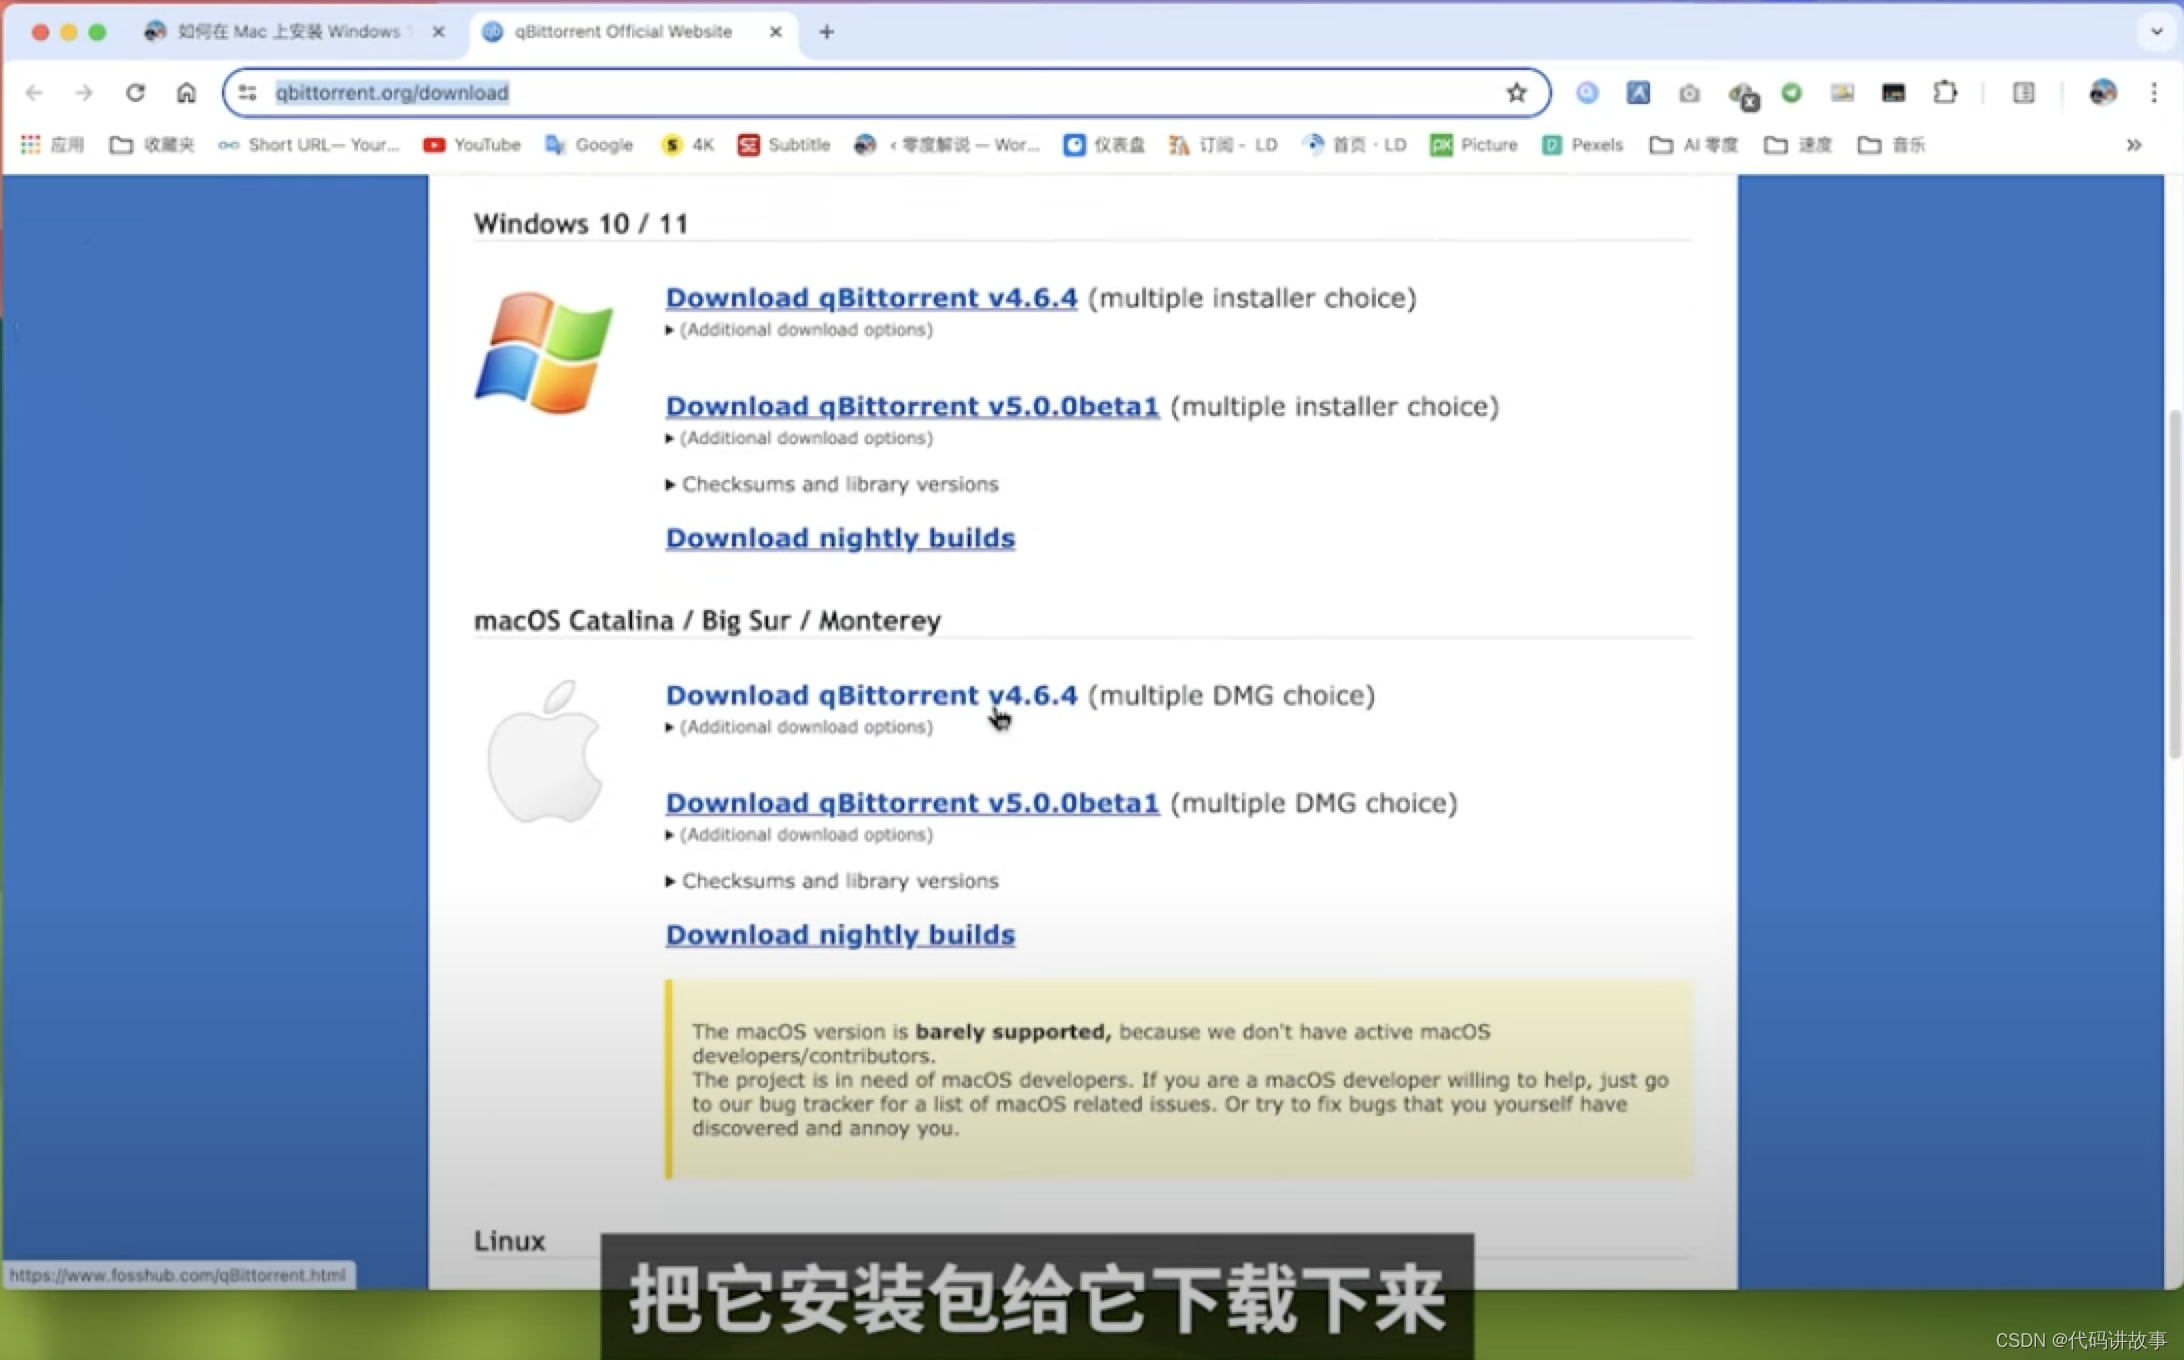Open the 音乐 bookmarks folder
Screen dimensions: 2184x1360
pyautogui.click(x=1891, y=145)
